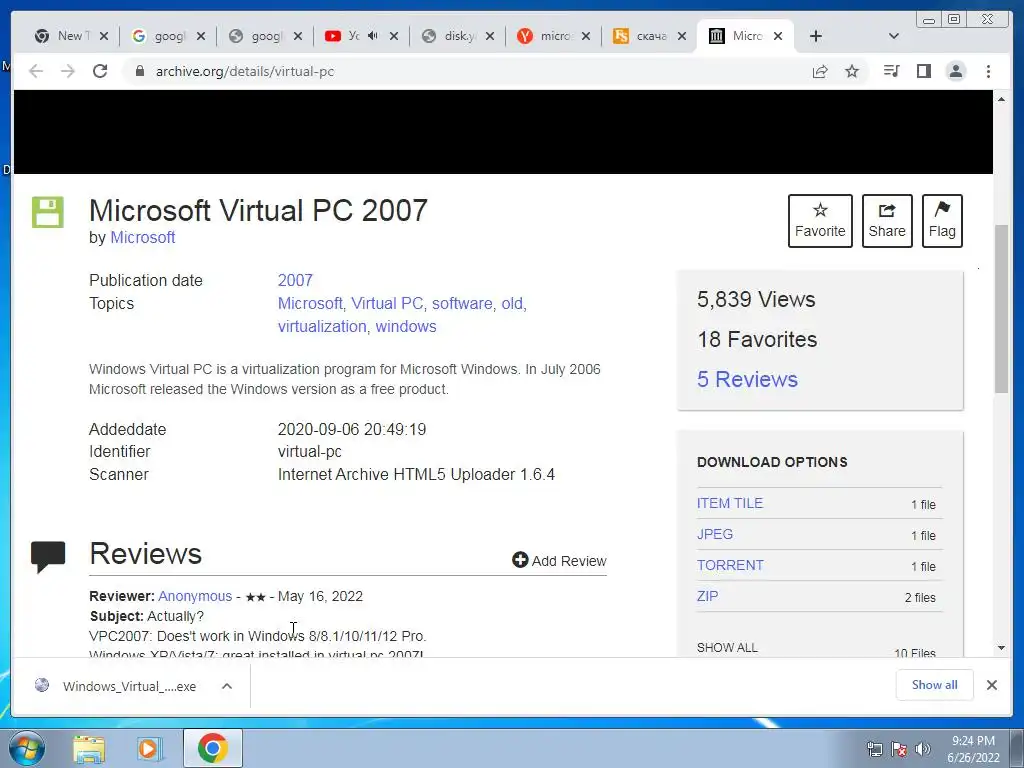Screen dimensions: 1024x768
Task: Click the Reviews speech bubble icon
Action: click(48, 556)
